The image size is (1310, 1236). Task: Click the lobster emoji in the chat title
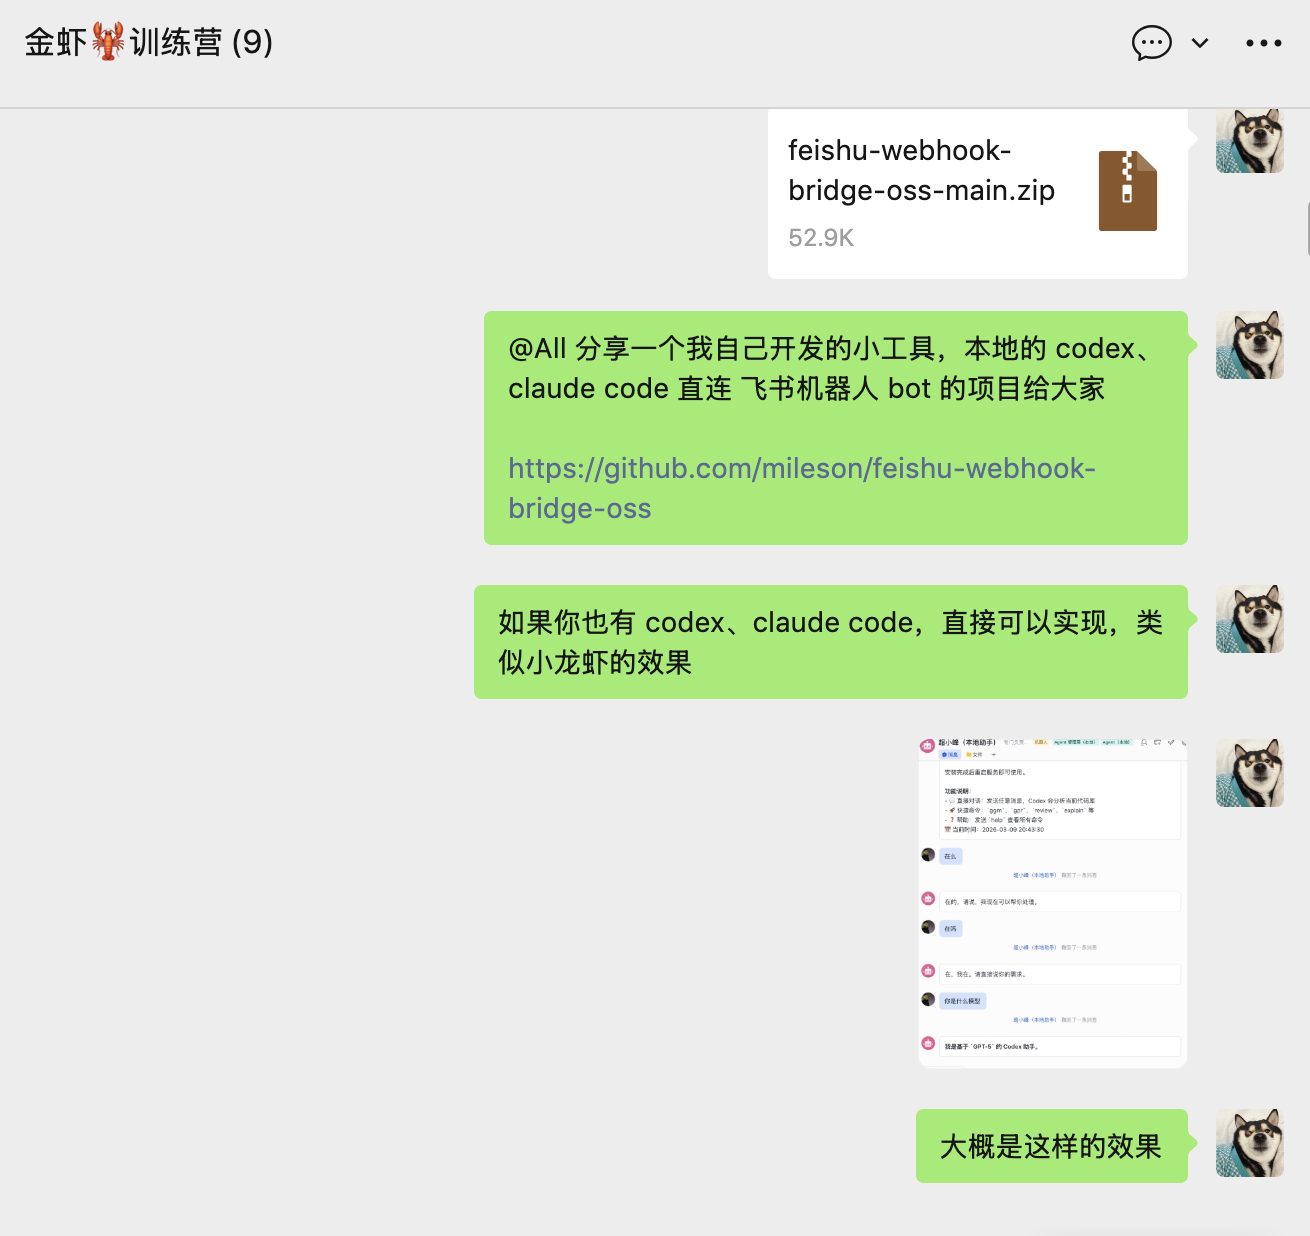tap(108, 43)
